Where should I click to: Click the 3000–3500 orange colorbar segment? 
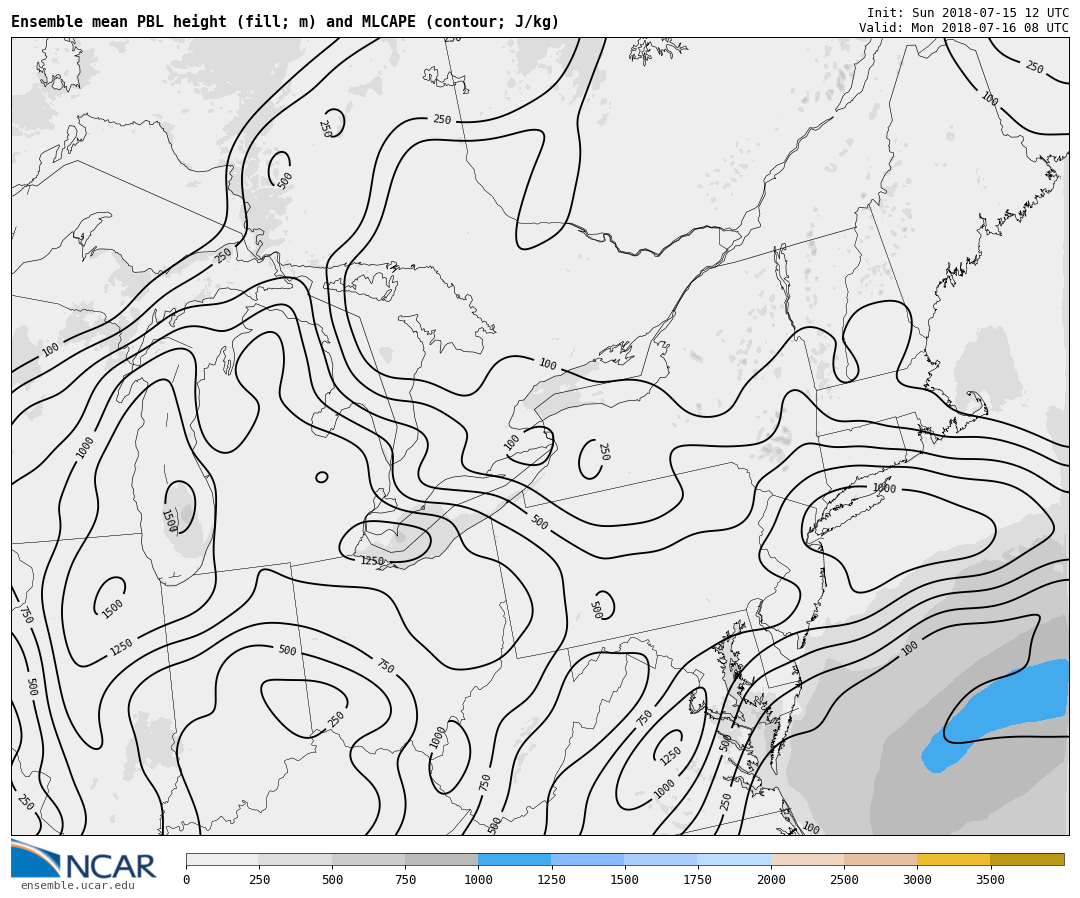click(954, 859)
